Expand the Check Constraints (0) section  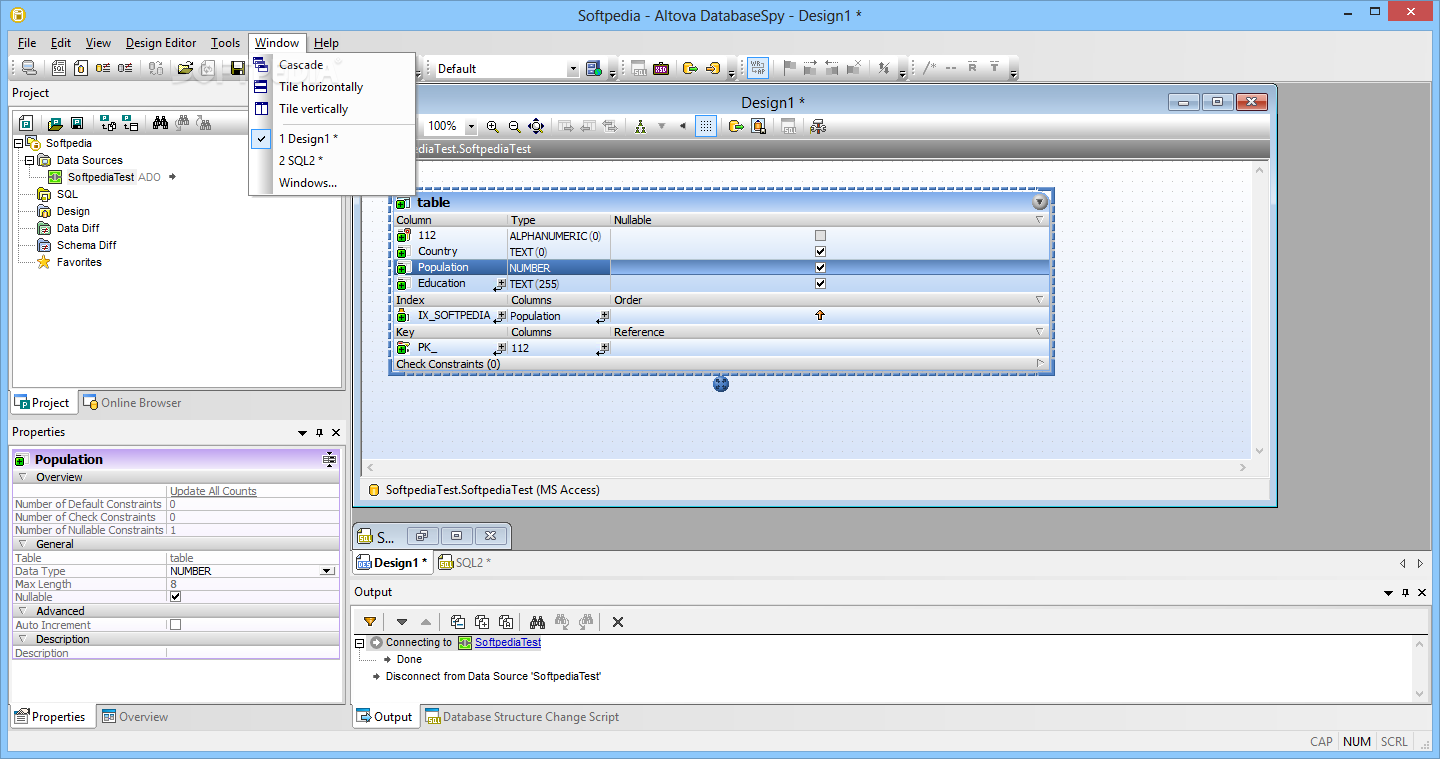coord(1040,364)
